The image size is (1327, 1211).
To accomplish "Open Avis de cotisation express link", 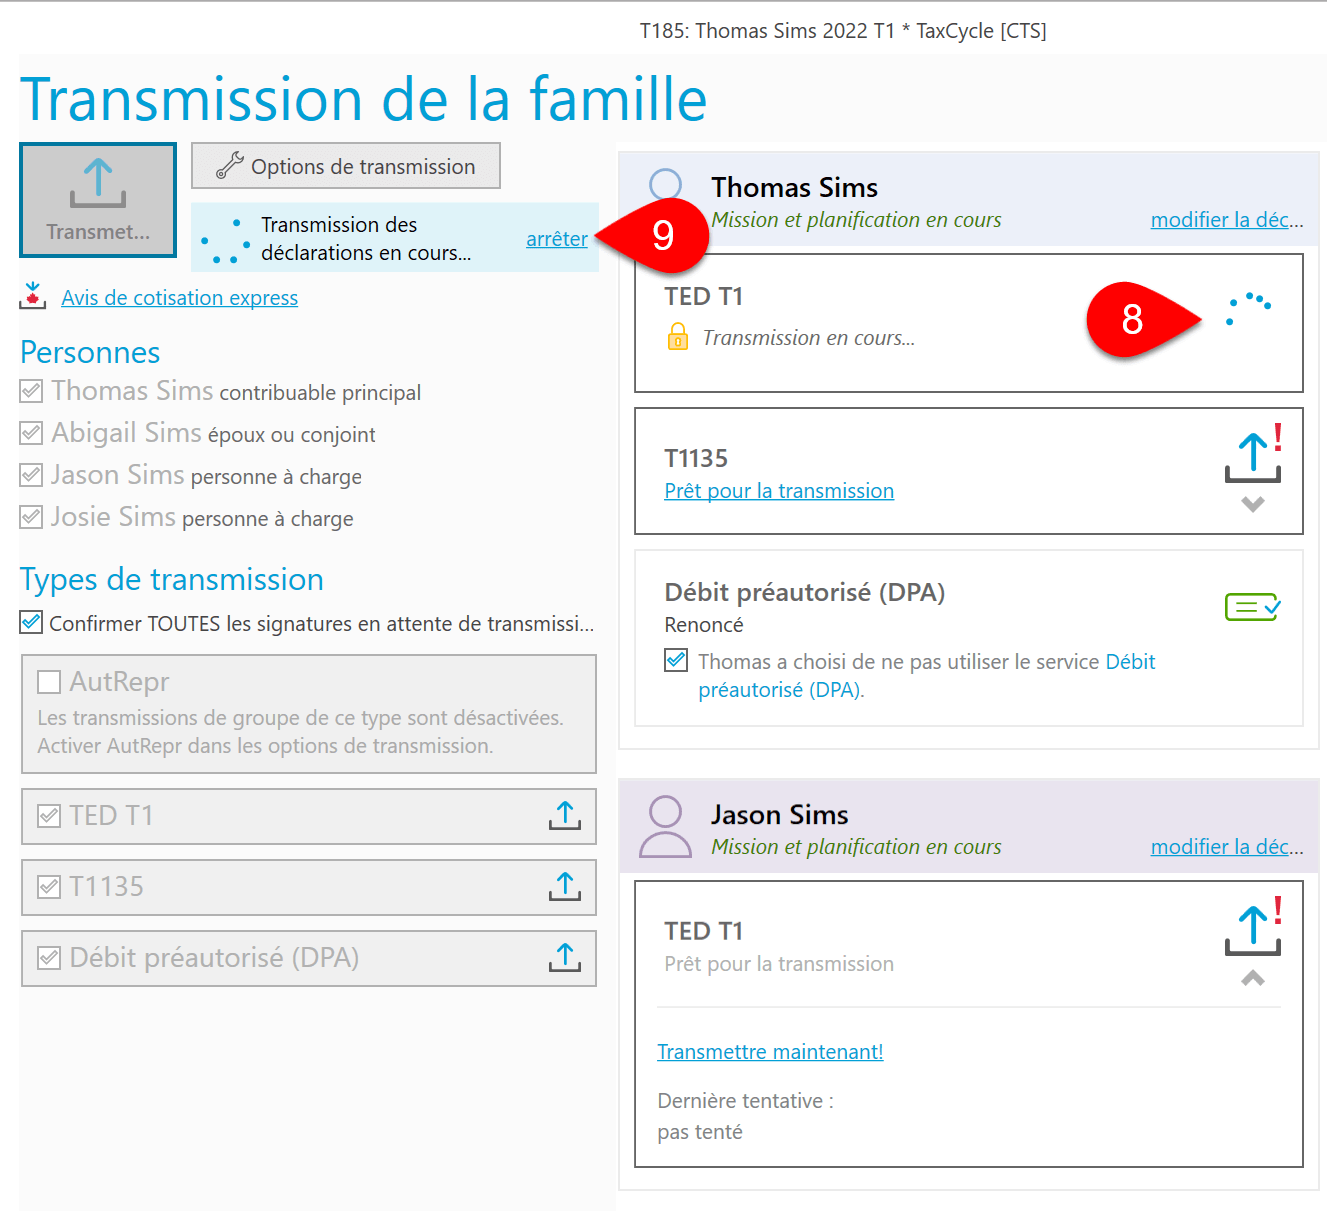I will pyautogui.click(x=179, y=298).
